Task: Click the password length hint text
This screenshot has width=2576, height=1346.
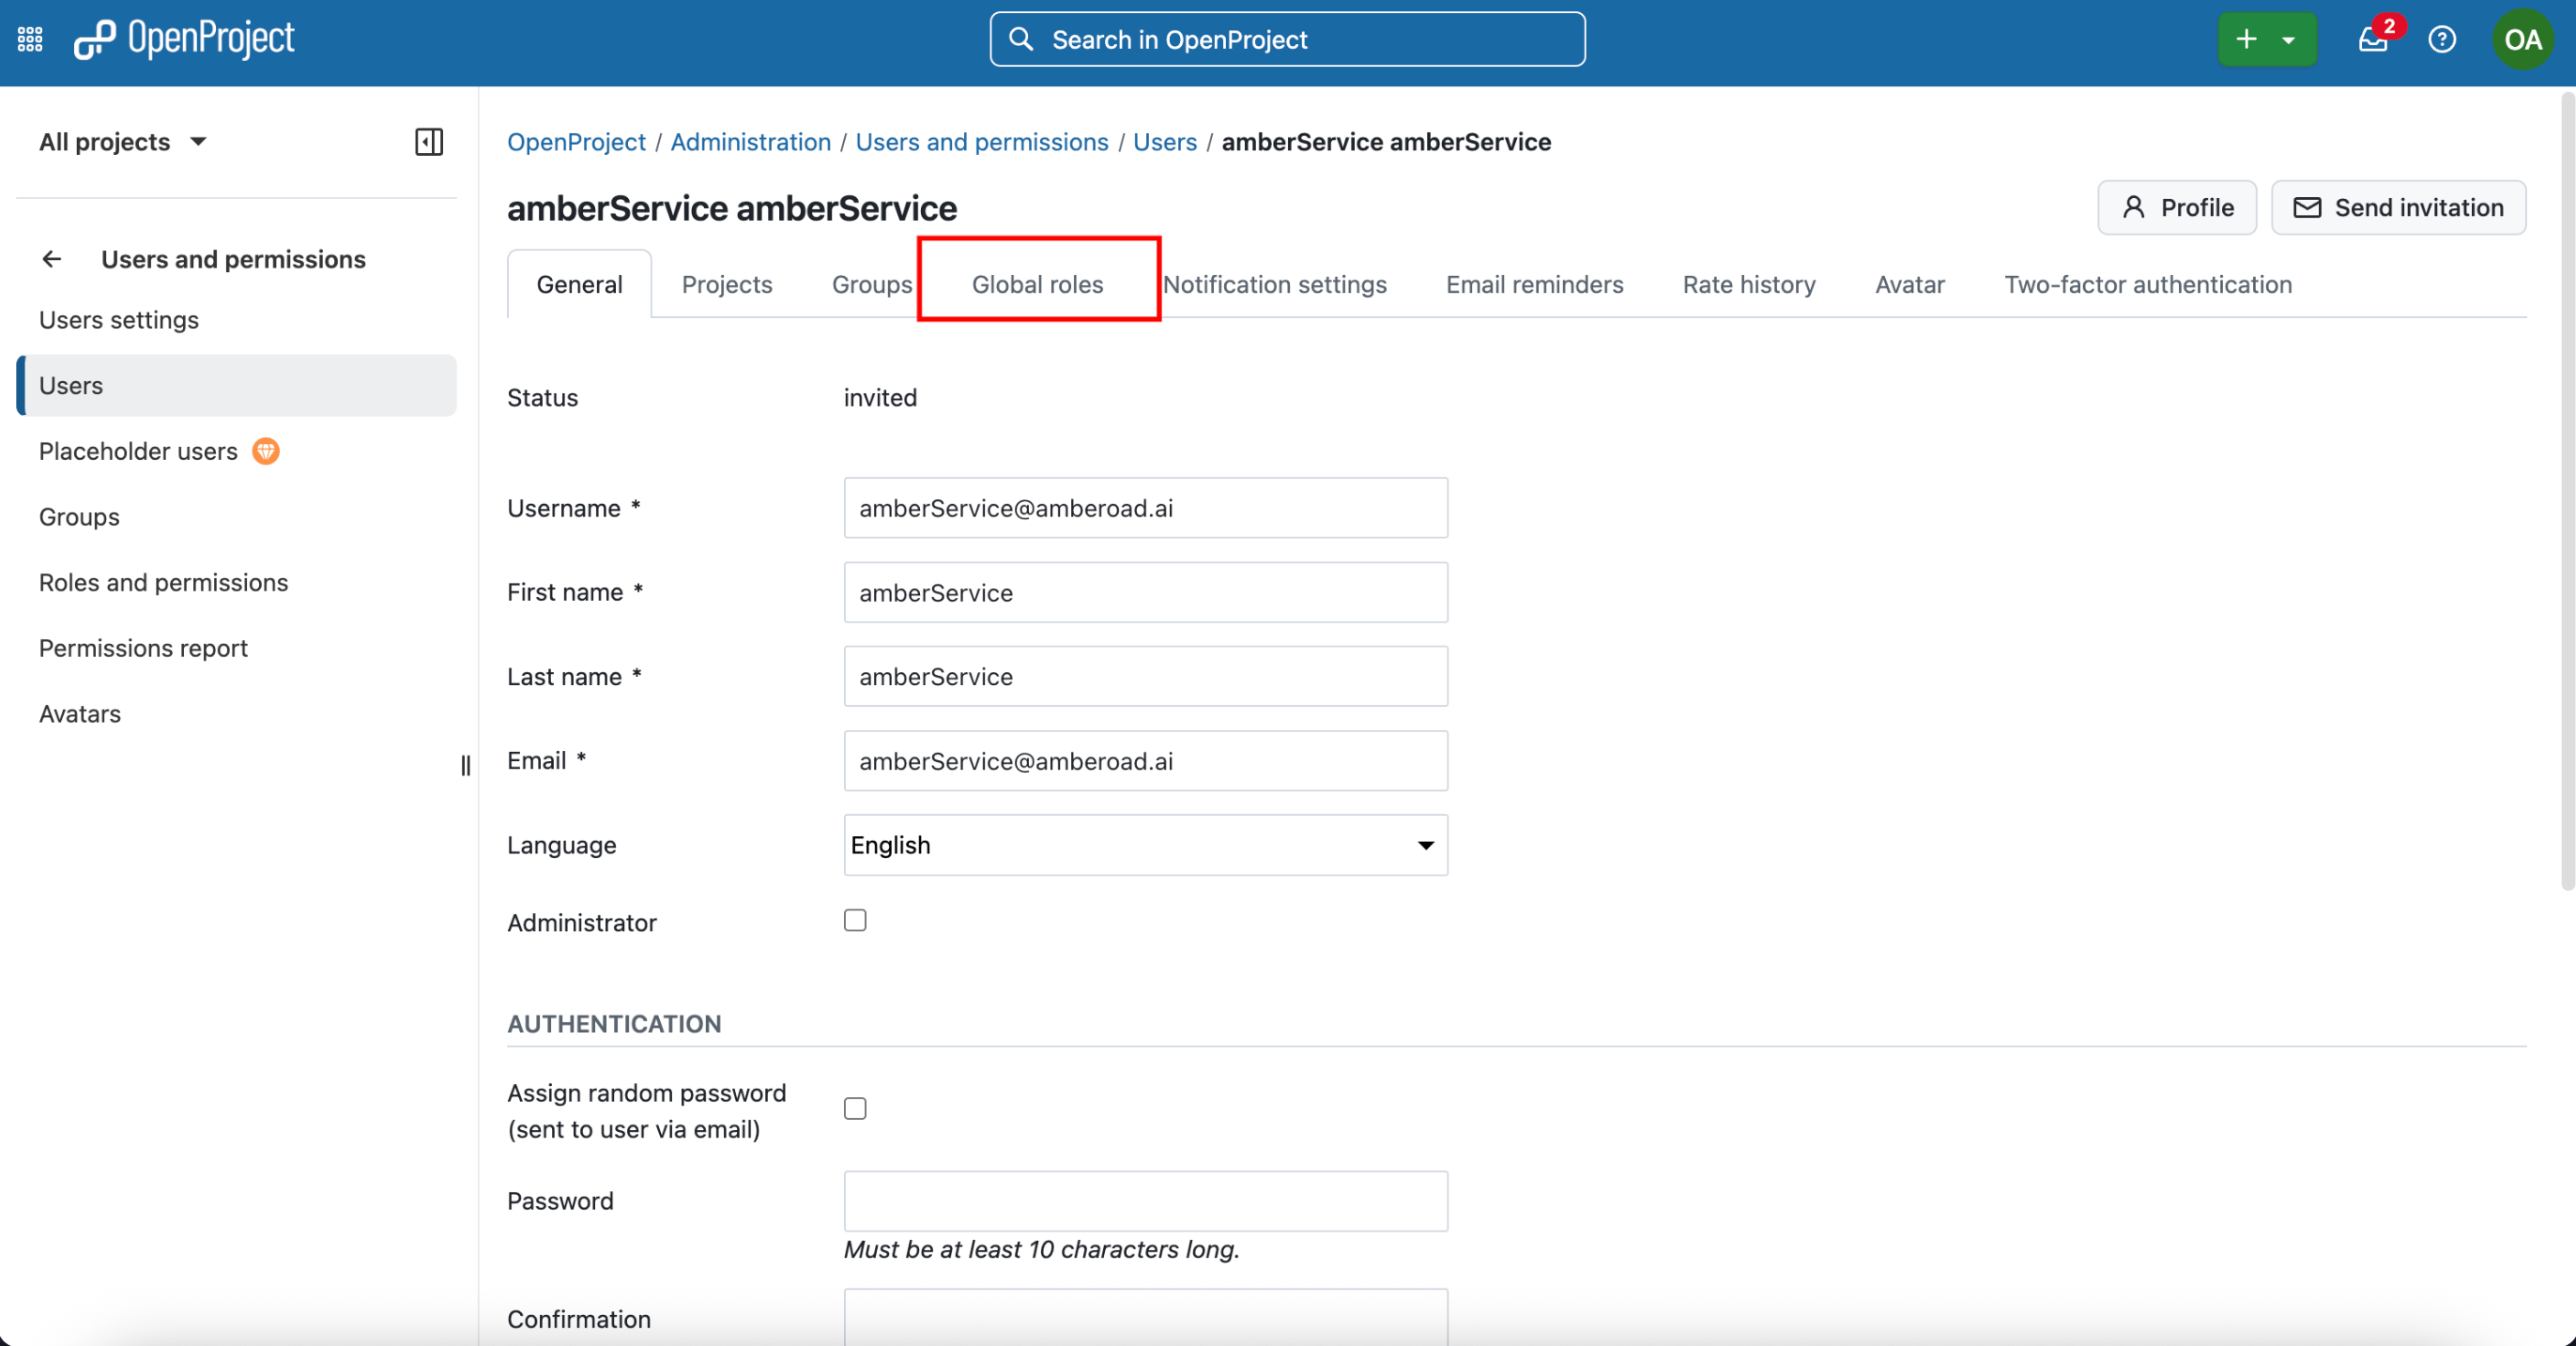Action: click(x=1041, y=1249)
